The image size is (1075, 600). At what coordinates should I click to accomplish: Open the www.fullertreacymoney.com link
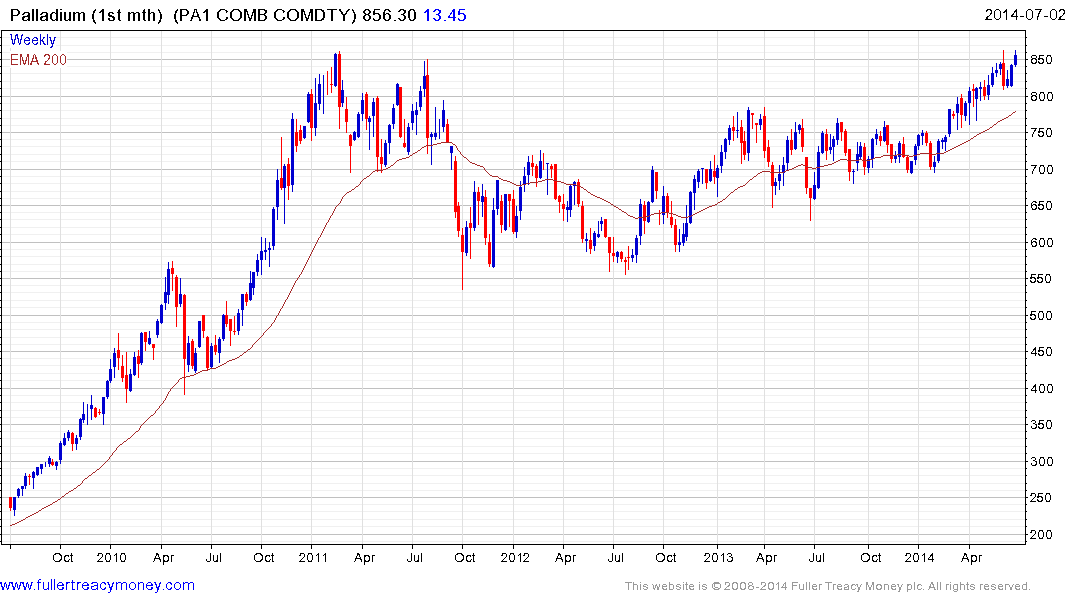[97, 585]
